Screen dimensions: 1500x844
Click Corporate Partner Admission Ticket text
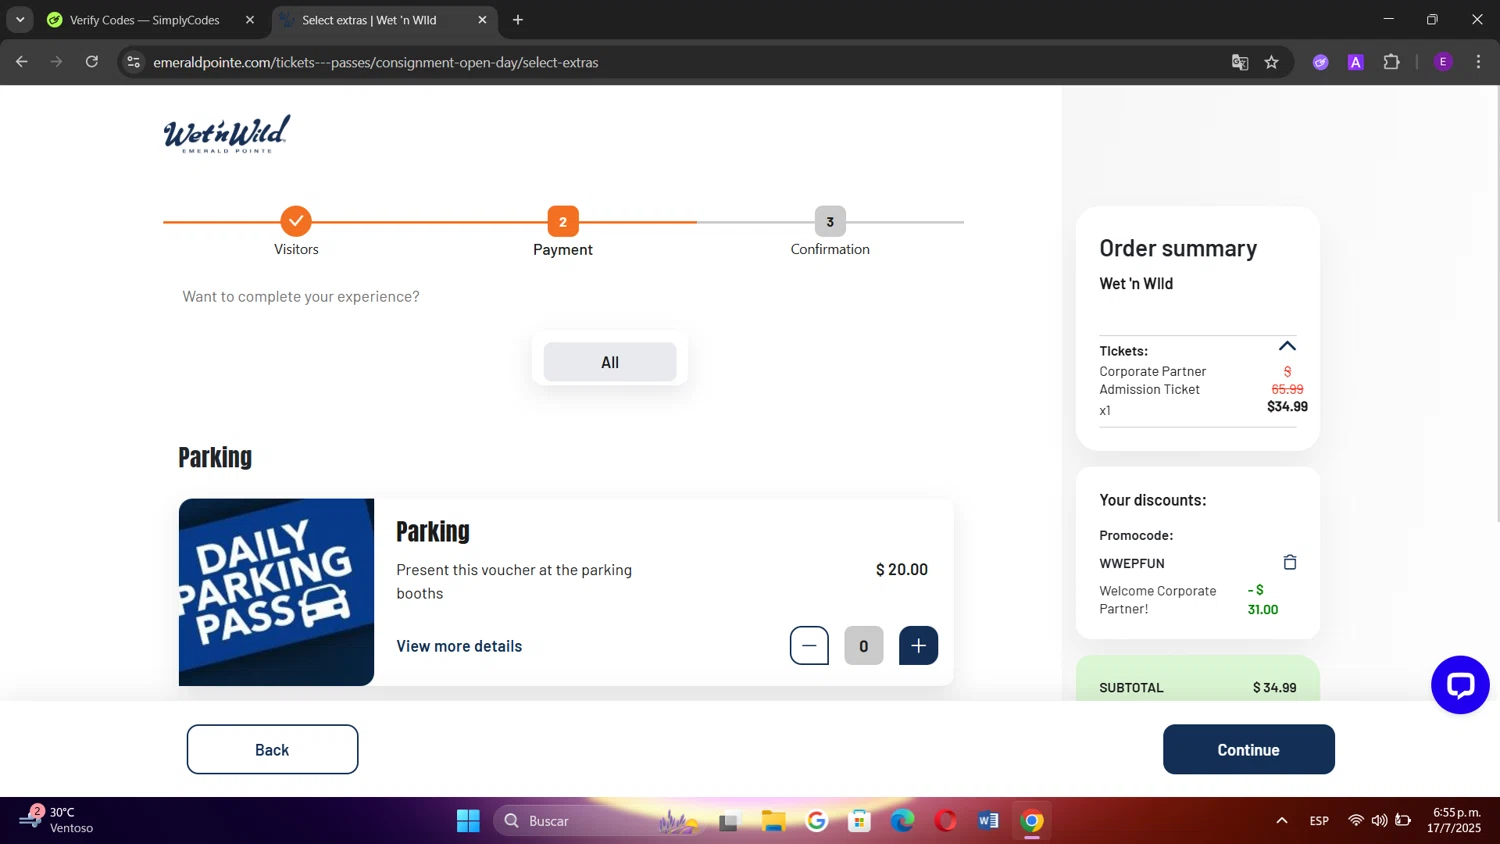coord(1153,380)
